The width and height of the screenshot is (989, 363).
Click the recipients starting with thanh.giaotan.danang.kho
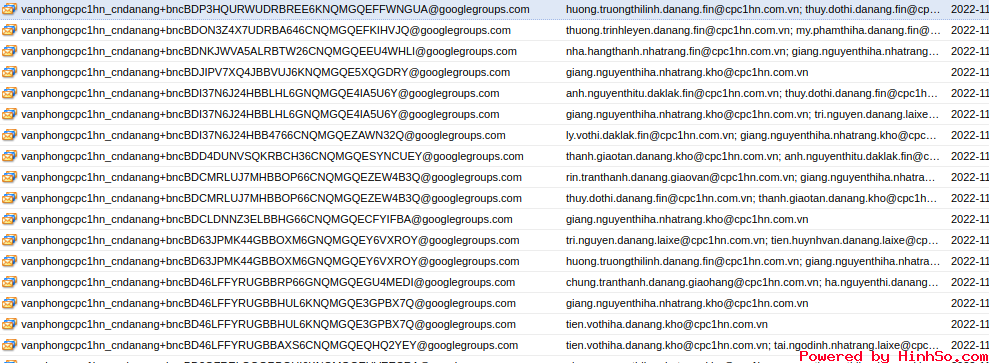tap(752, 156)
